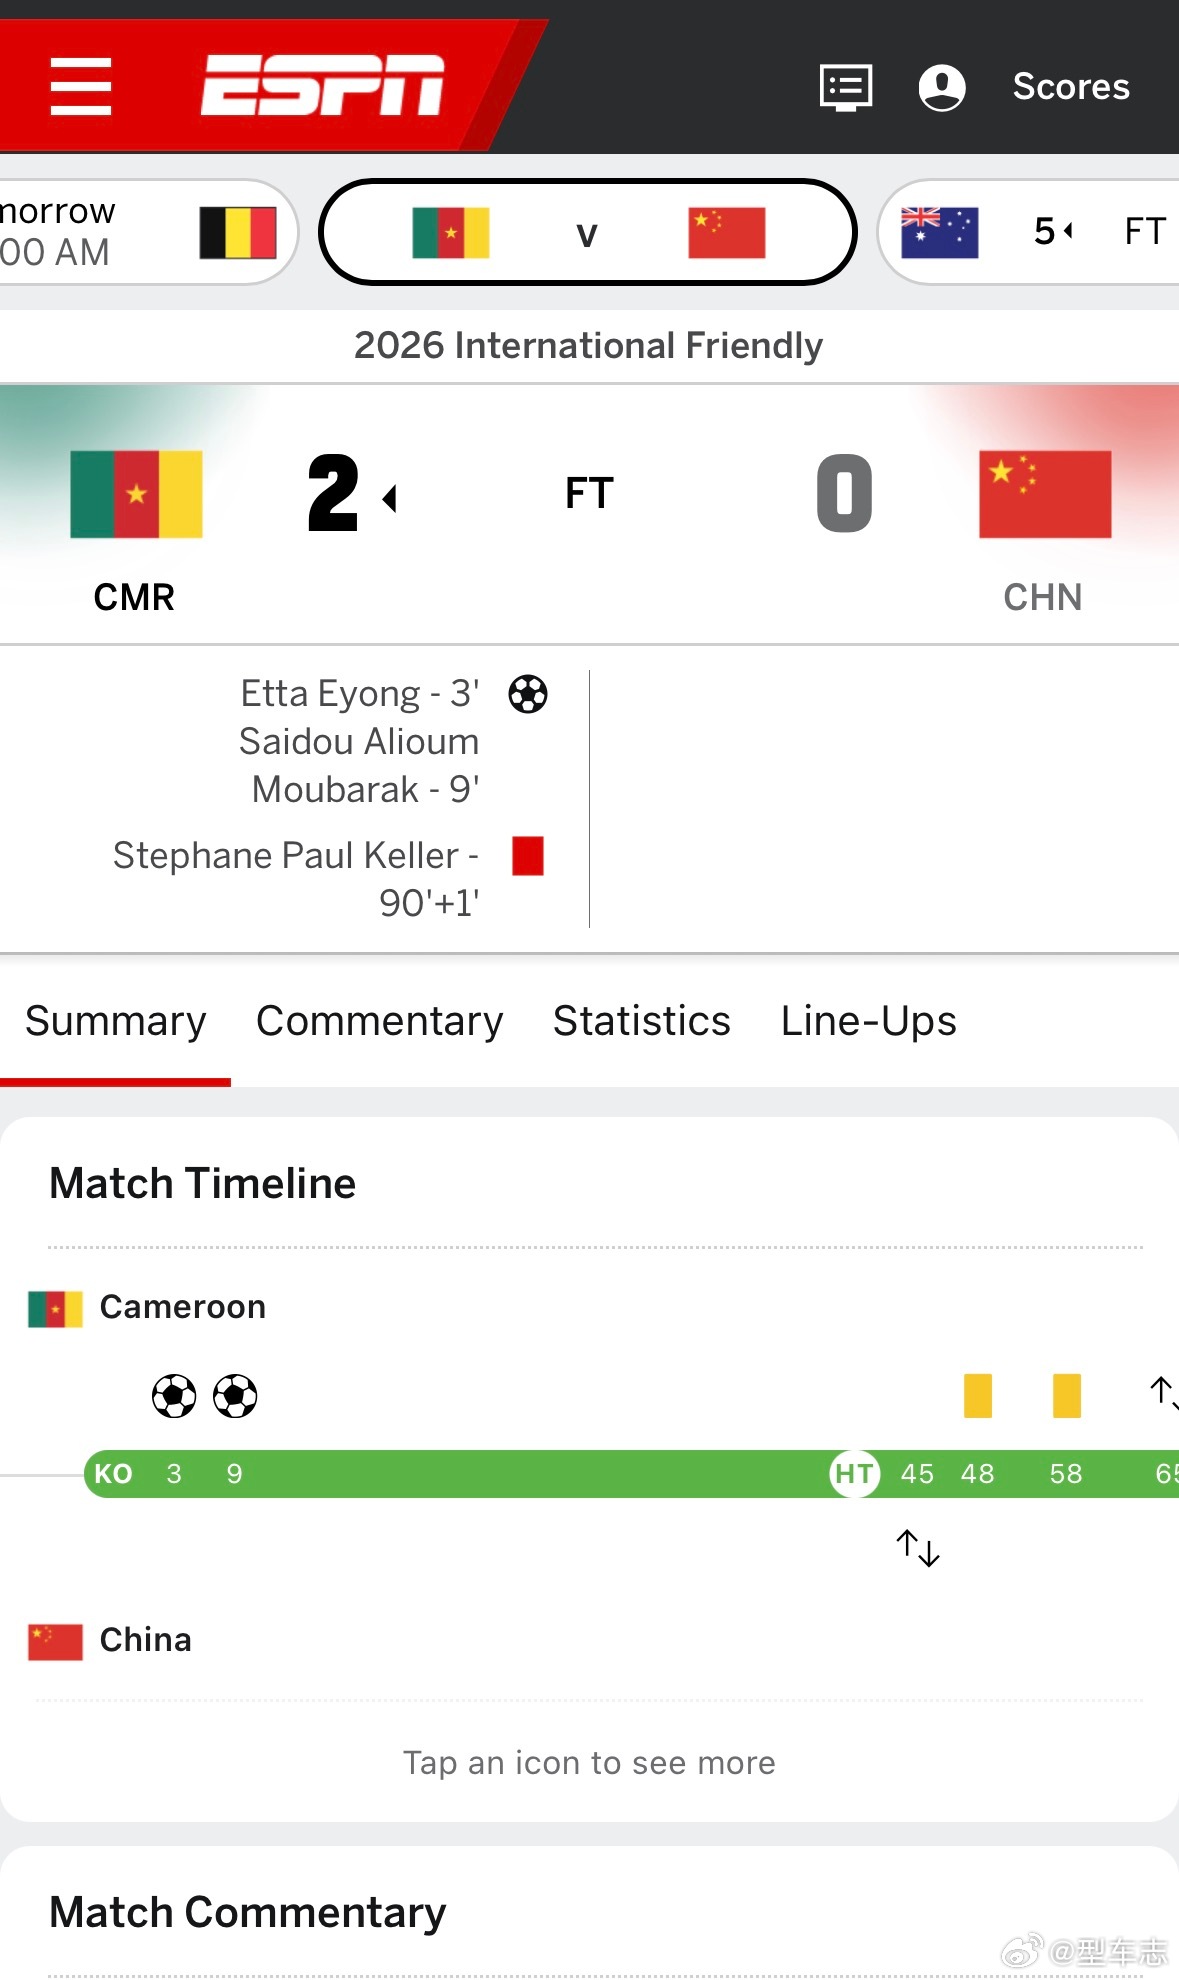The height and width of the screenshot is (1980, 1179).
Task: Select the Cameroon v China match card
Action: 588,232
